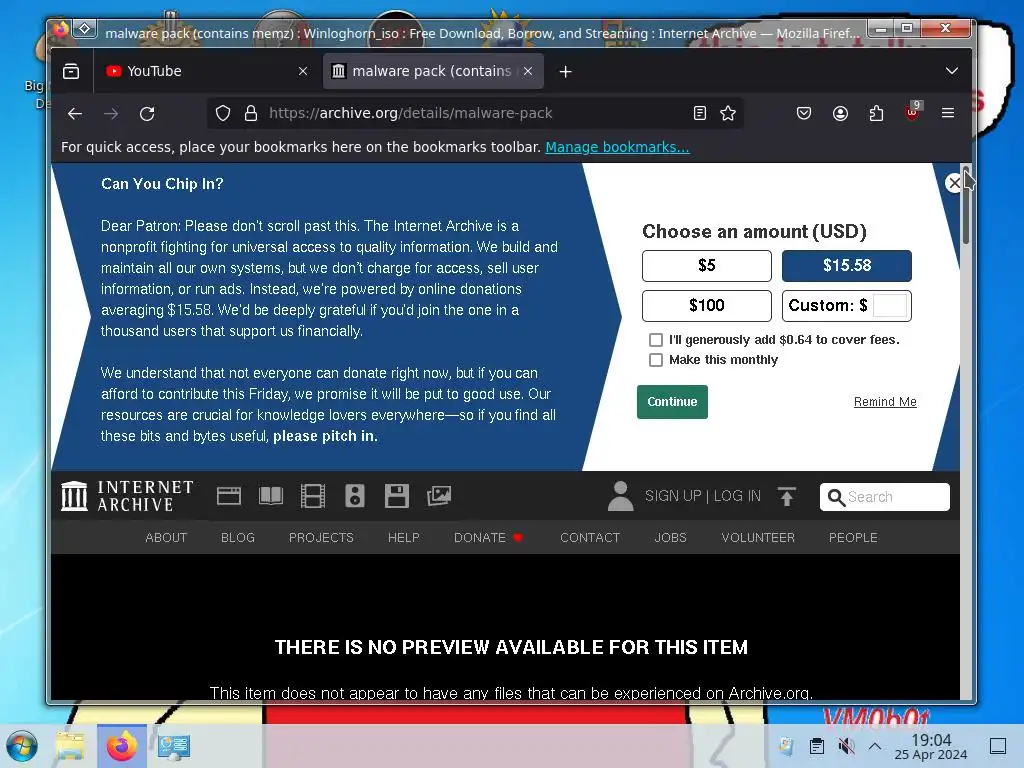Expand the hidden tray icons chevron
1024x768 pixels.
click(x=875, y=746)
